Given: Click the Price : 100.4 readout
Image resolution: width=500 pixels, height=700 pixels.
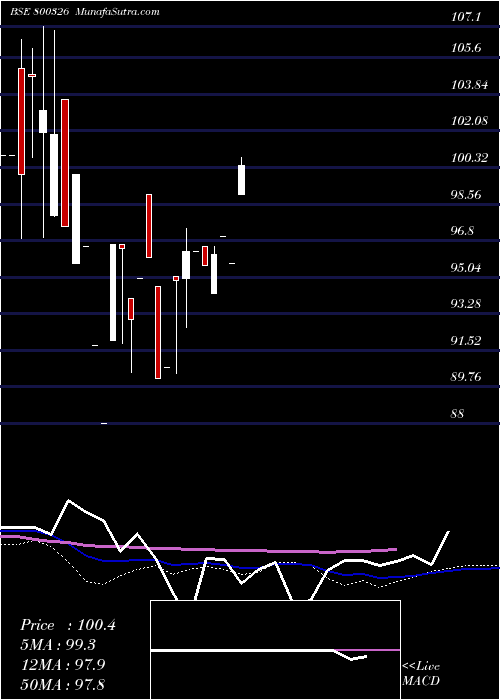Looking at the screenshot, I should click(68, 625).
